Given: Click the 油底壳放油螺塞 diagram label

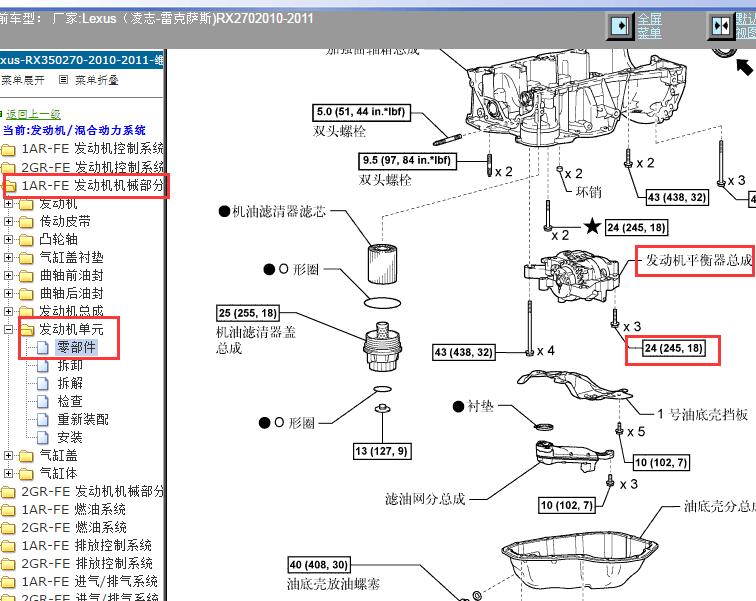Looking at the screenshot, I should click(x=333, y=584).
